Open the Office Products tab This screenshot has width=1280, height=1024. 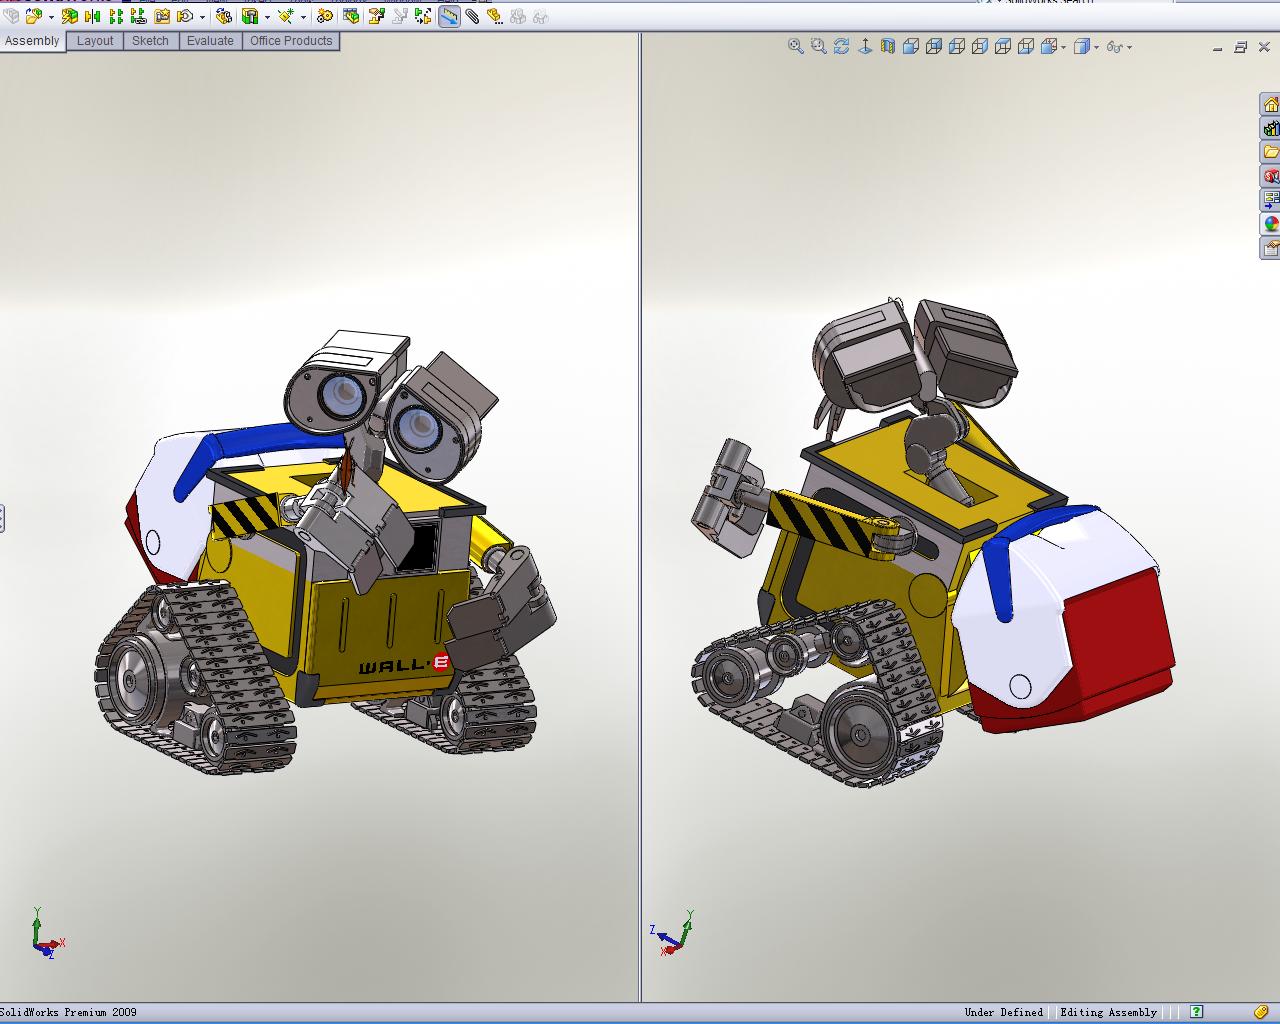[x=291, y=41]
